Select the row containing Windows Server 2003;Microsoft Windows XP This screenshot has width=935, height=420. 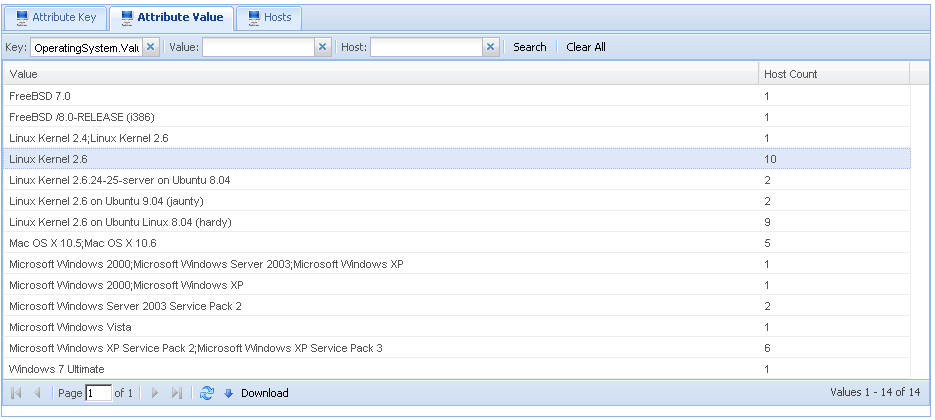tap(457, 264)
